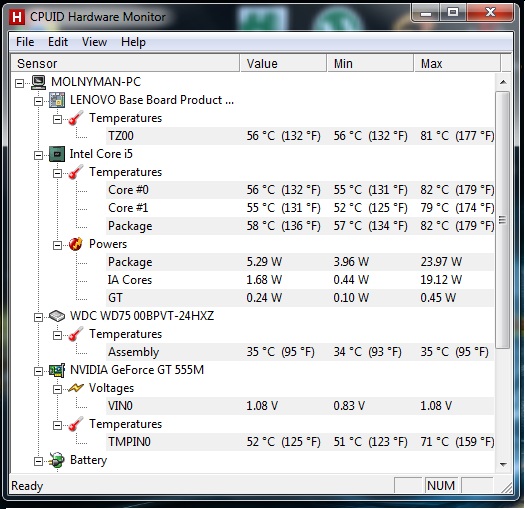Click the Value column header
Viewport: 525px width, 509px height.
click(283, 63)
